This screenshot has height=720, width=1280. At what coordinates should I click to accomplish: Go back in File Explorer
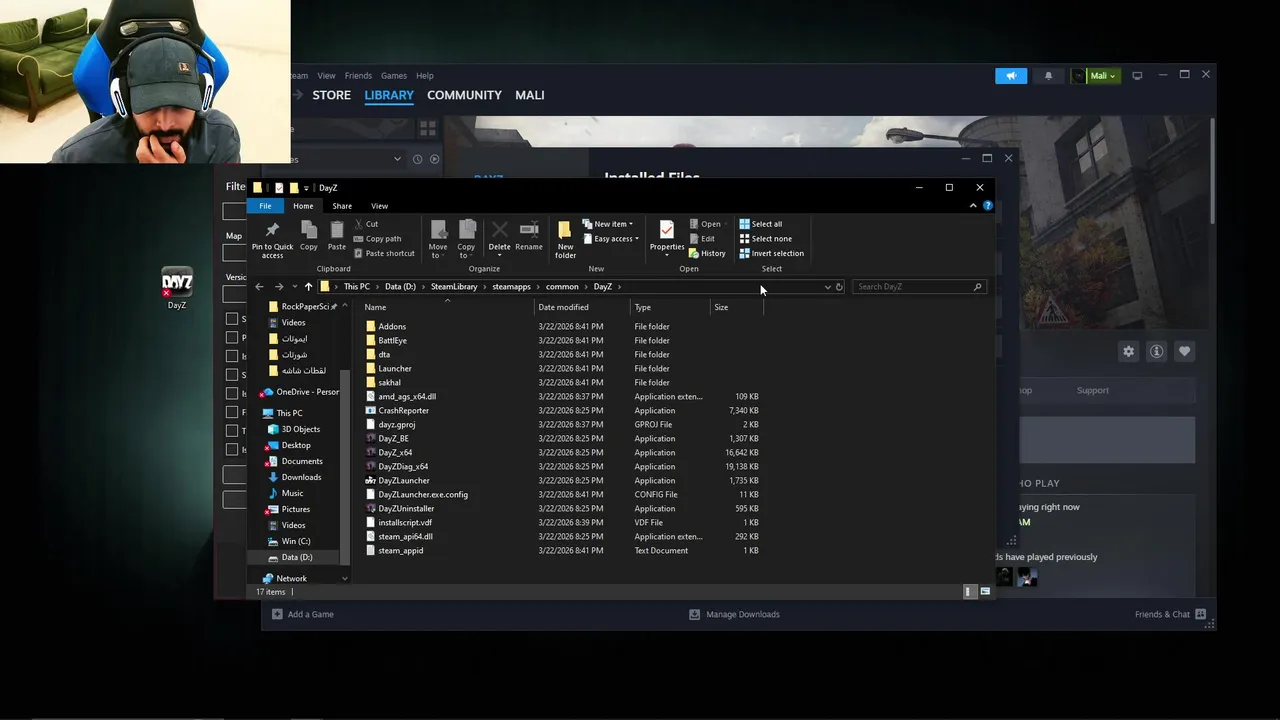point(260,287)
